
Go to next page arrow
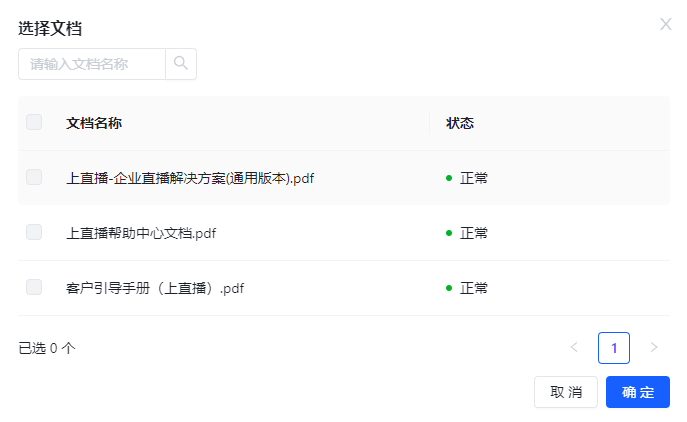(654, 348)
